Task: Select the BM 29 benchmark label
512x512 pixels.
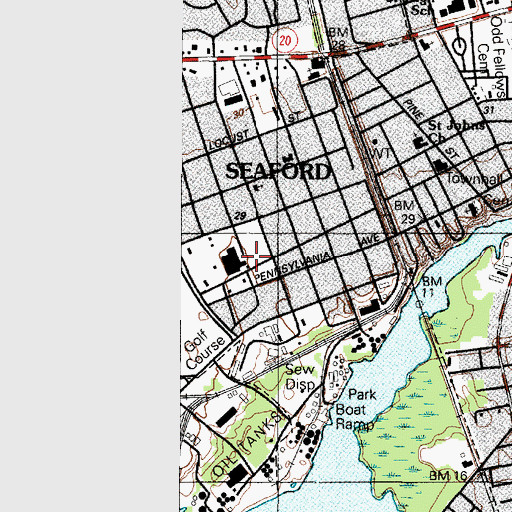Action: coord(405,212)
